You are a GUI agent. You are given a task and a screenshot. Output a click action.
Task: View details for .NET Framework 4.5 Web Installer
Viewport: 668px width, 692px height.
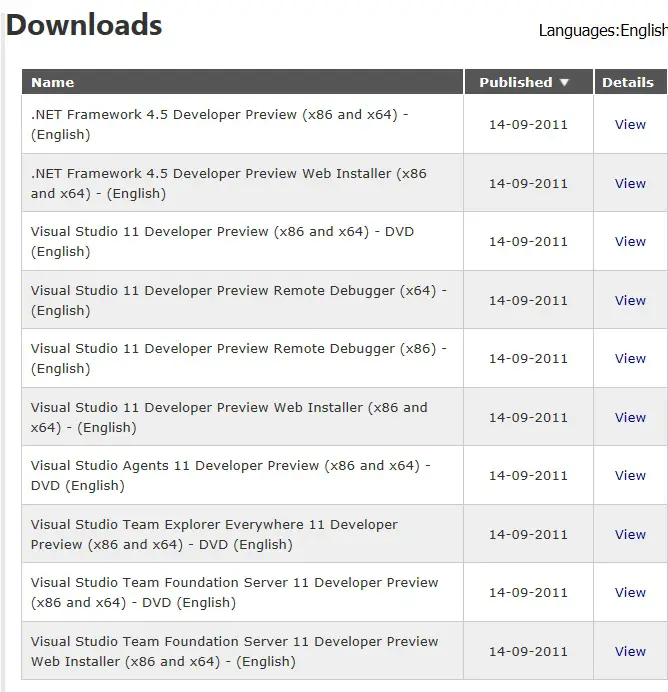tap(630, 184)
